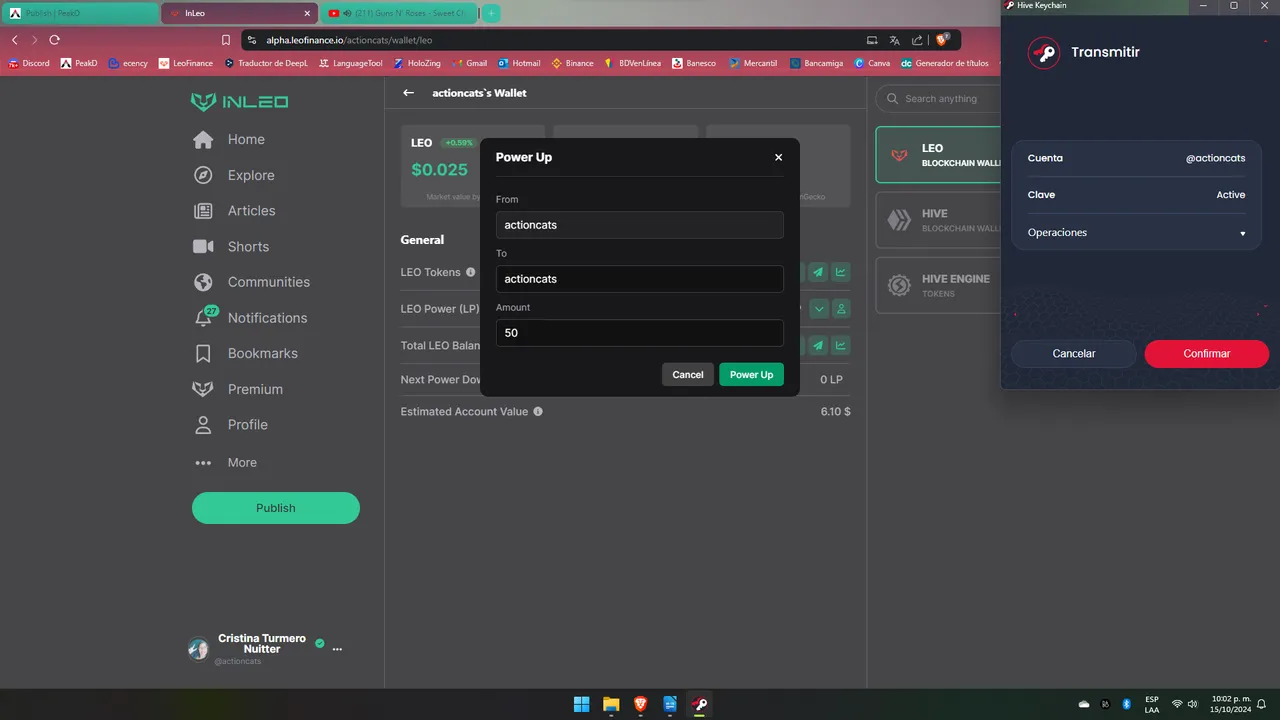Screen dimensions: 1280x720
Task: Select the LEO Blockchain Wallet card
Action: pyautogui.click(x=938, y=155)
